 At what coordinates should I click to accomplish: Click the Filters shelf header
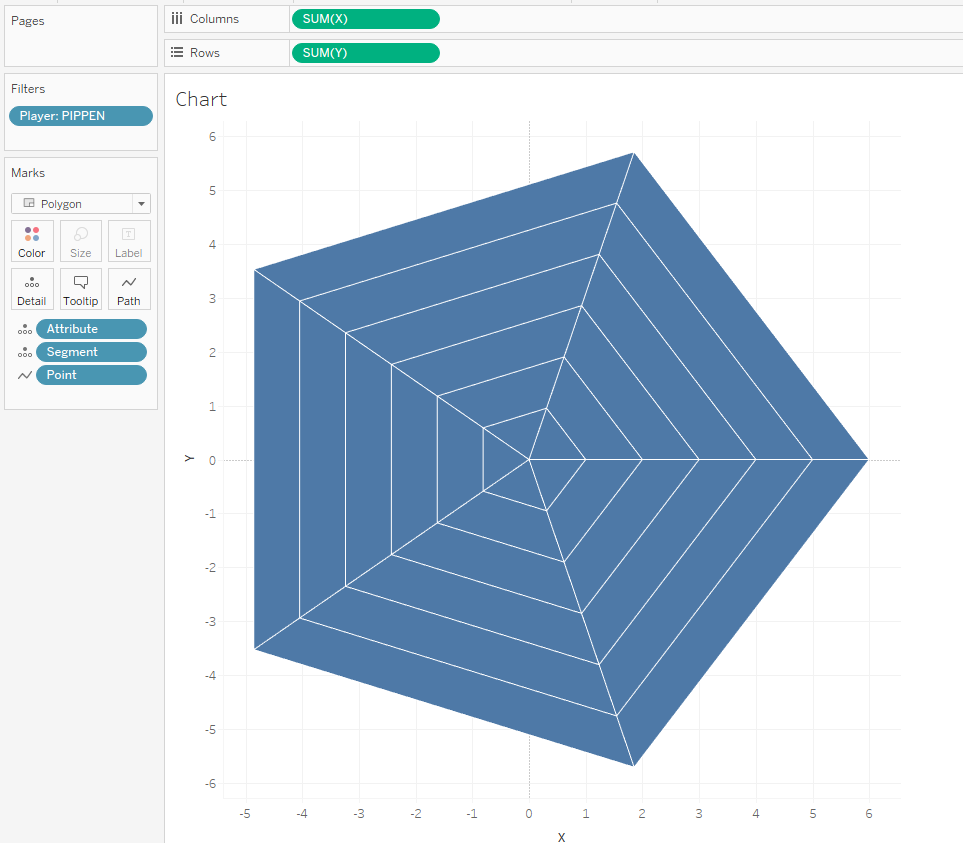(30, 88)
